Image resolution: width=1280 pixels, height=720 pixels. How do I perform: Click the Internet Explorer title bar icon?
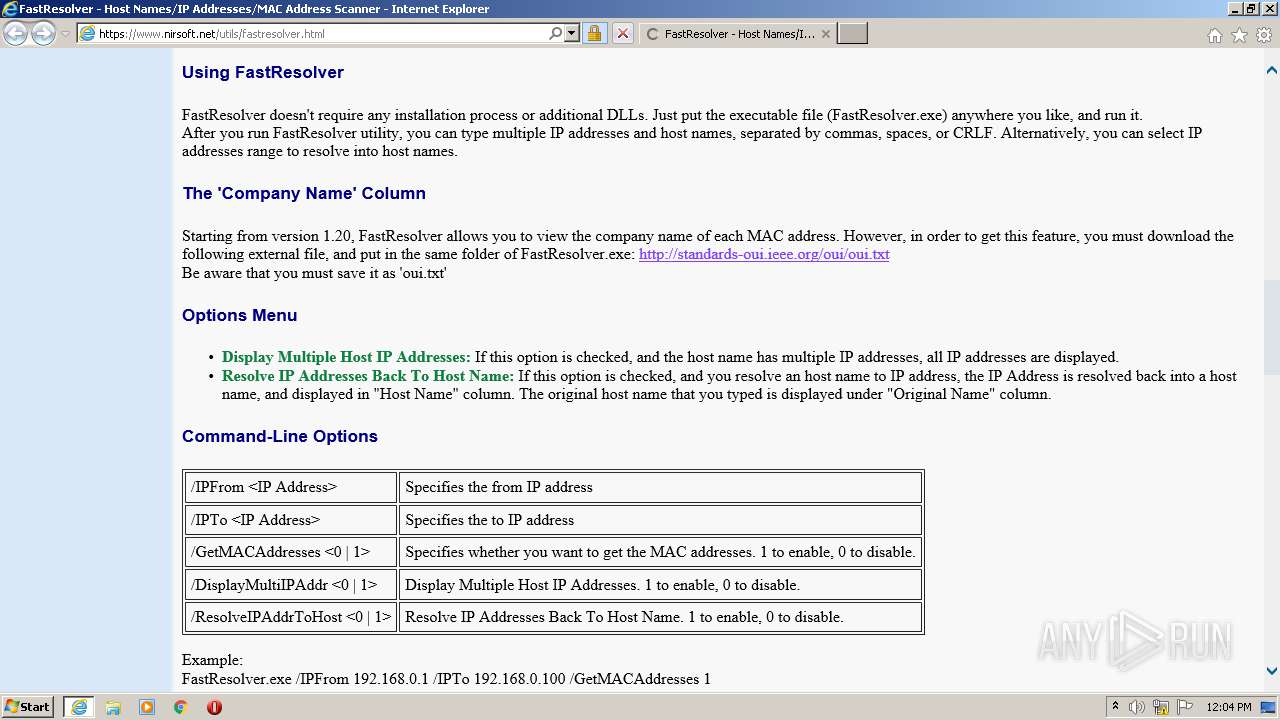pos(10,9)
